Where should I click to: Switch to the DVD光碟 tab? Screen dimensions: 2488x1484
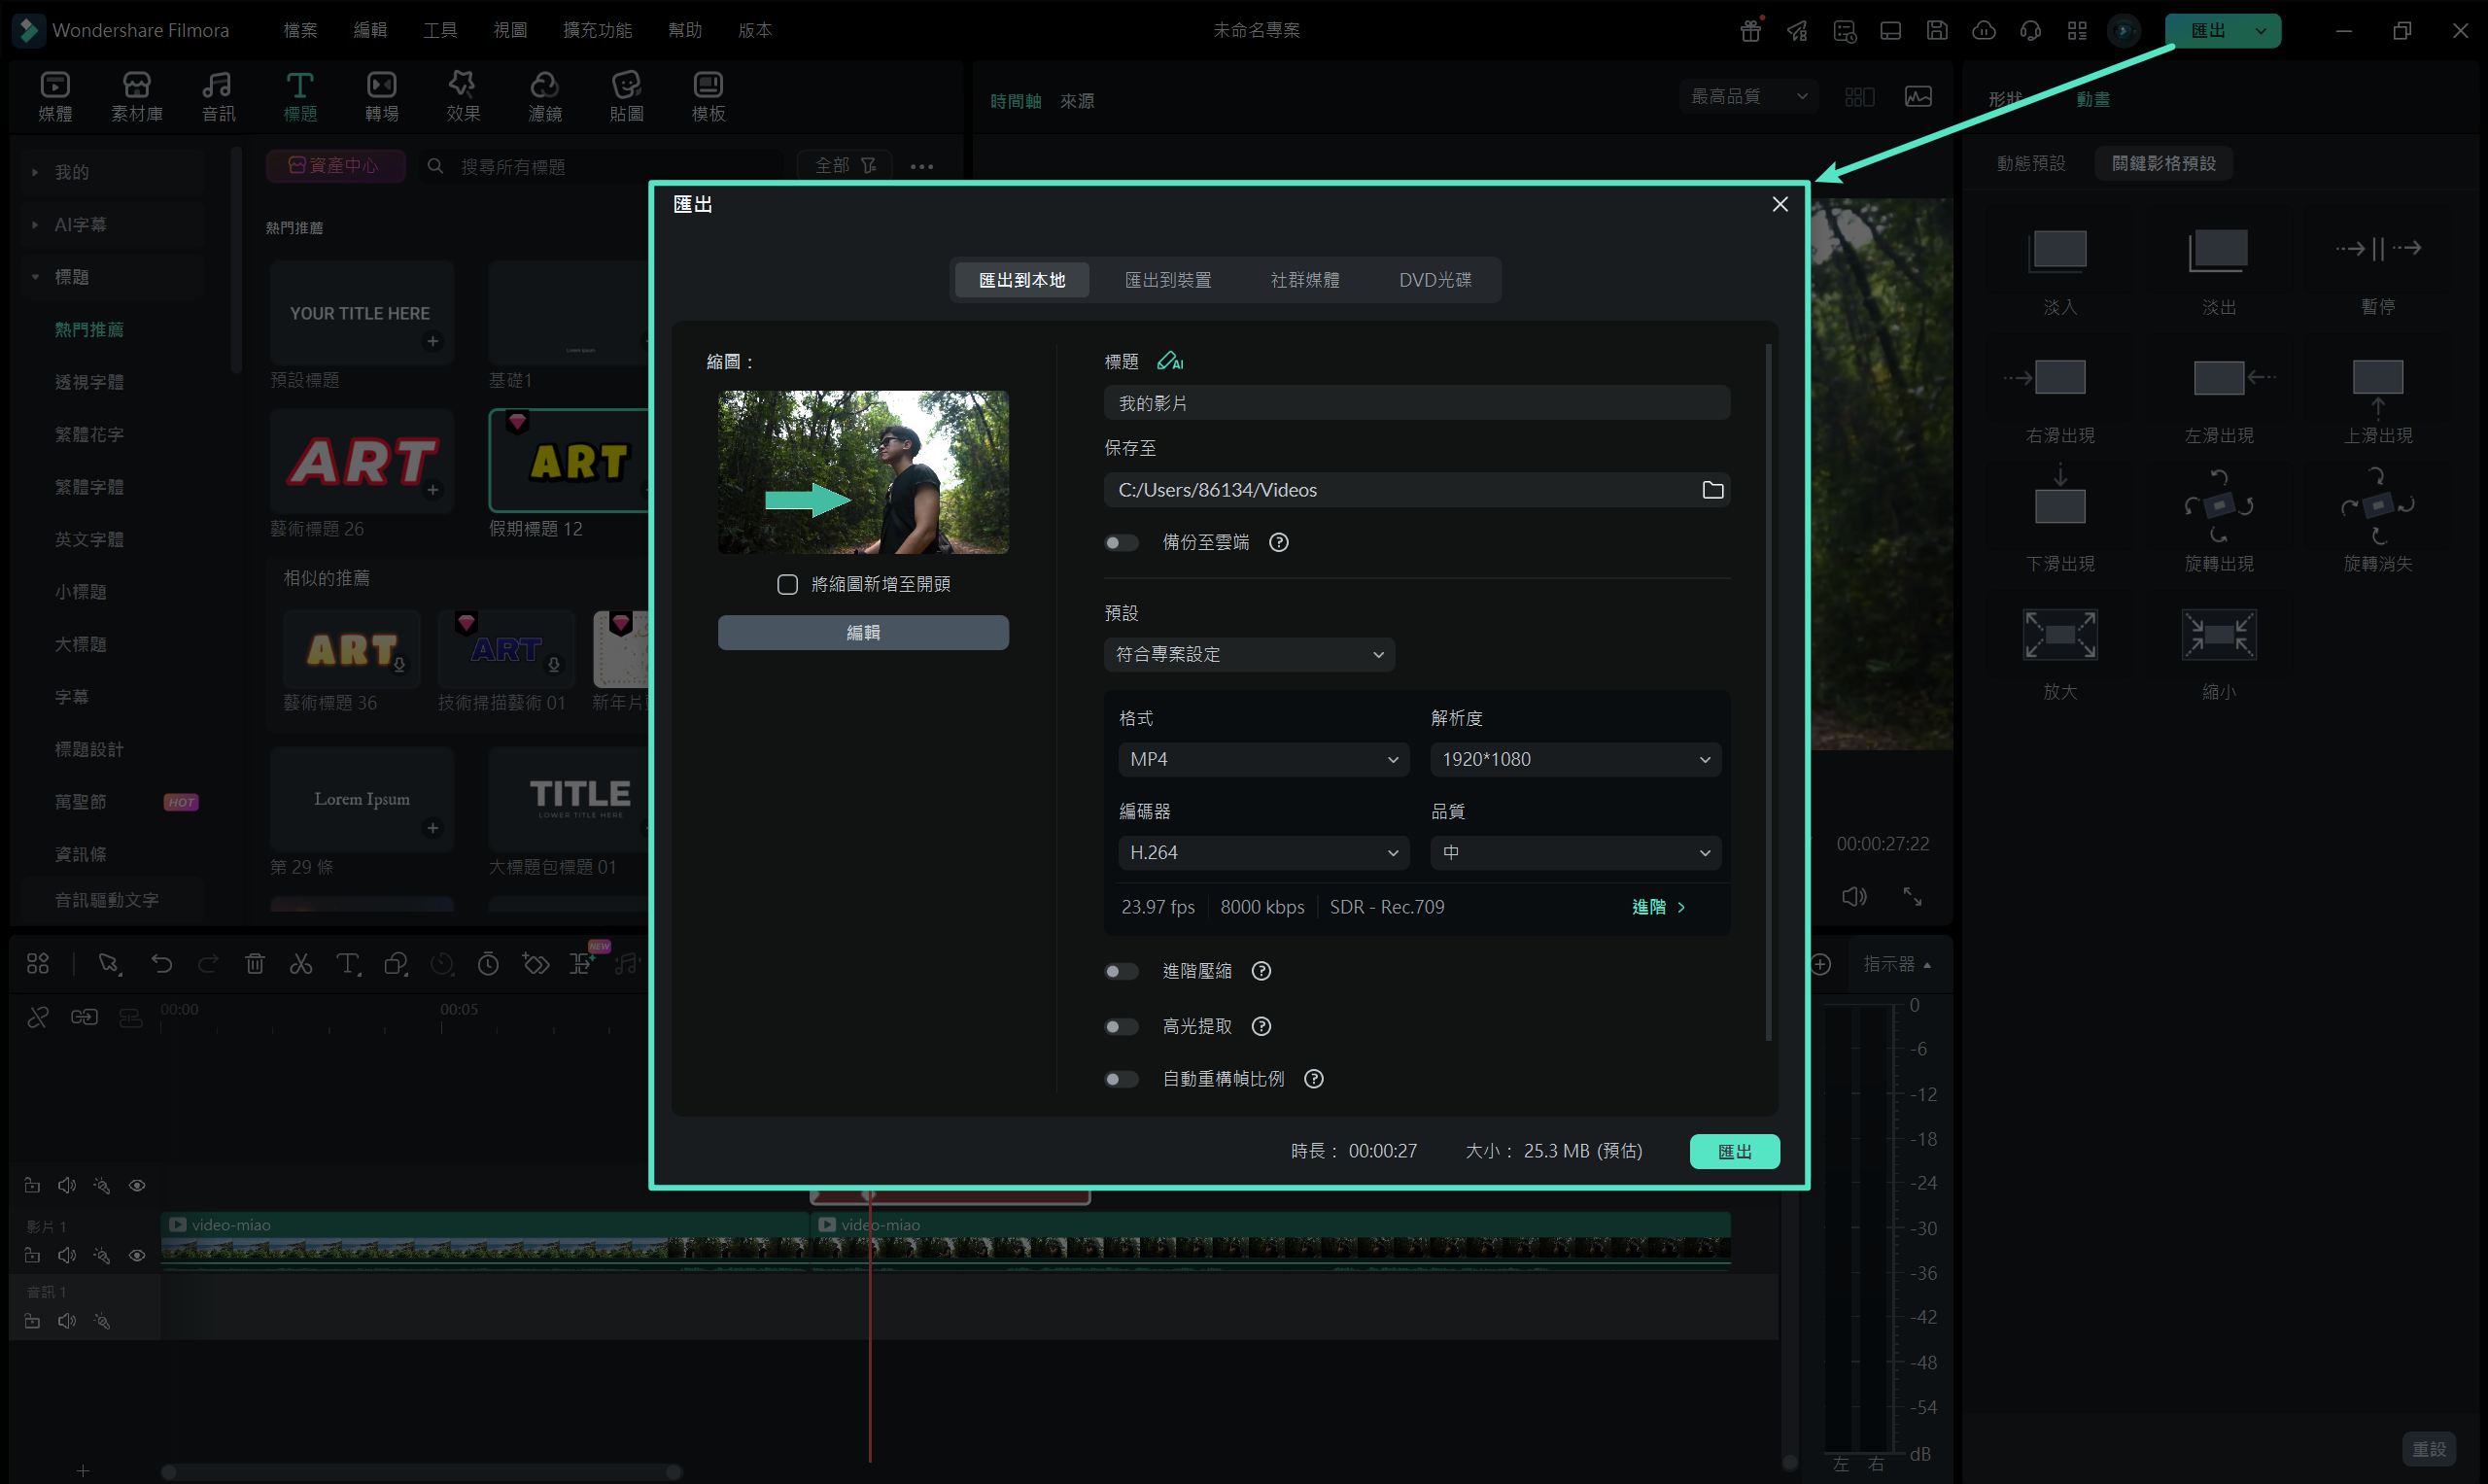[1434, 280]
